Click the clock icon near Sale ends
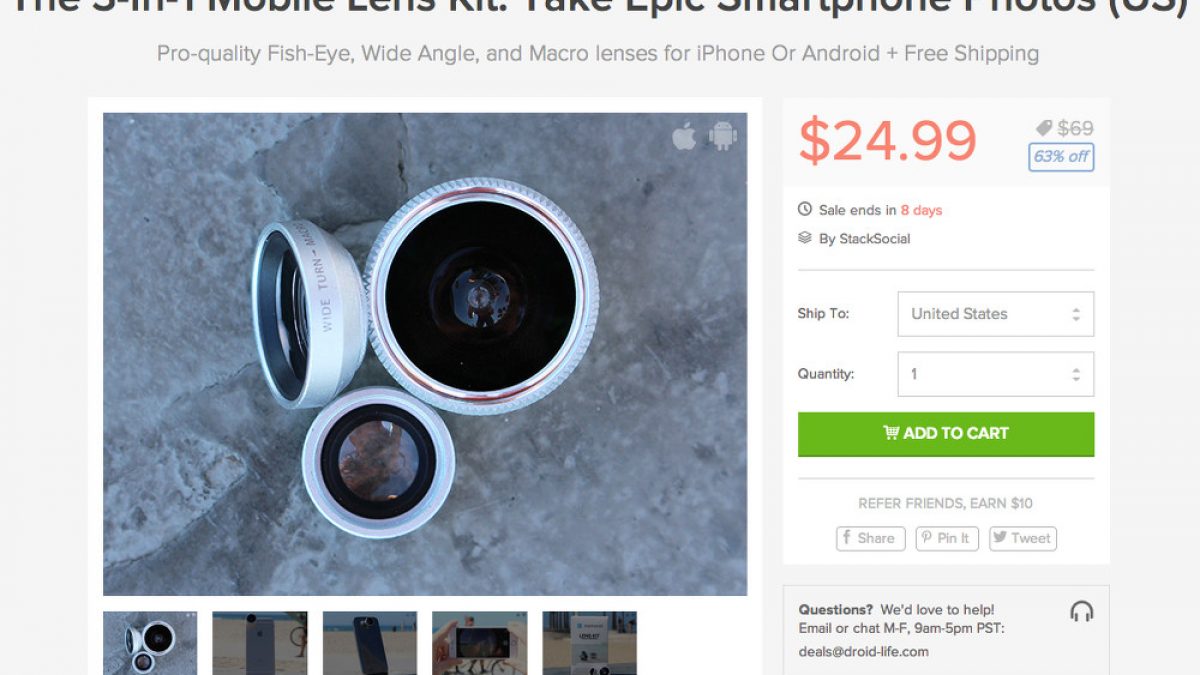 (805, 210)
